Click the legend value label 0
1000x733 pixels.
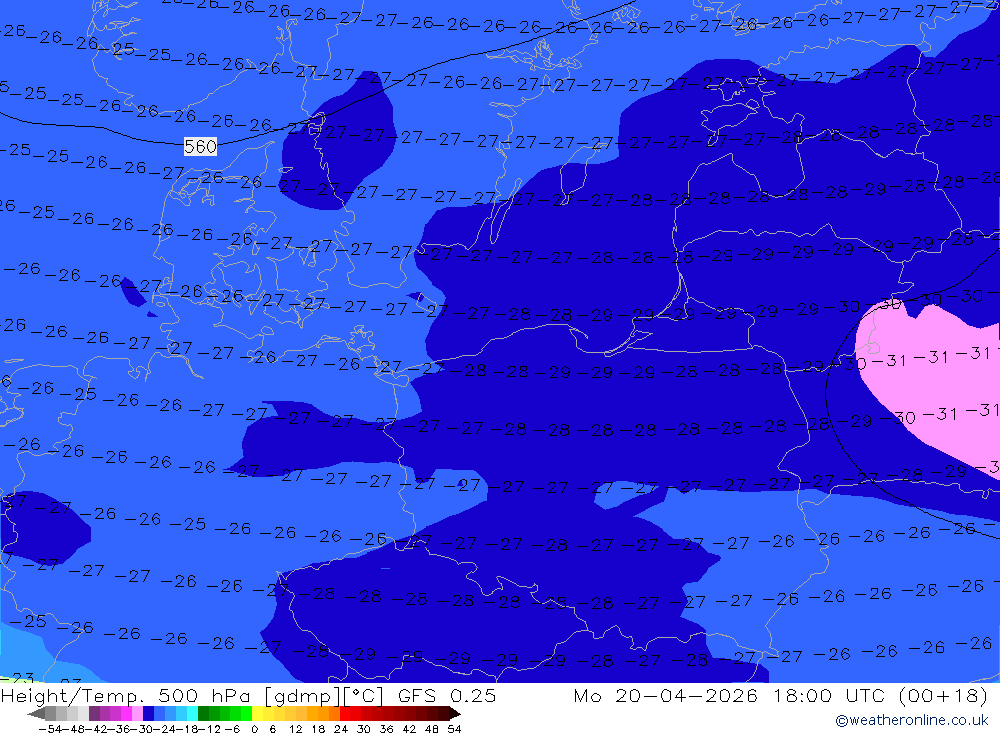(x=254, y=729)
